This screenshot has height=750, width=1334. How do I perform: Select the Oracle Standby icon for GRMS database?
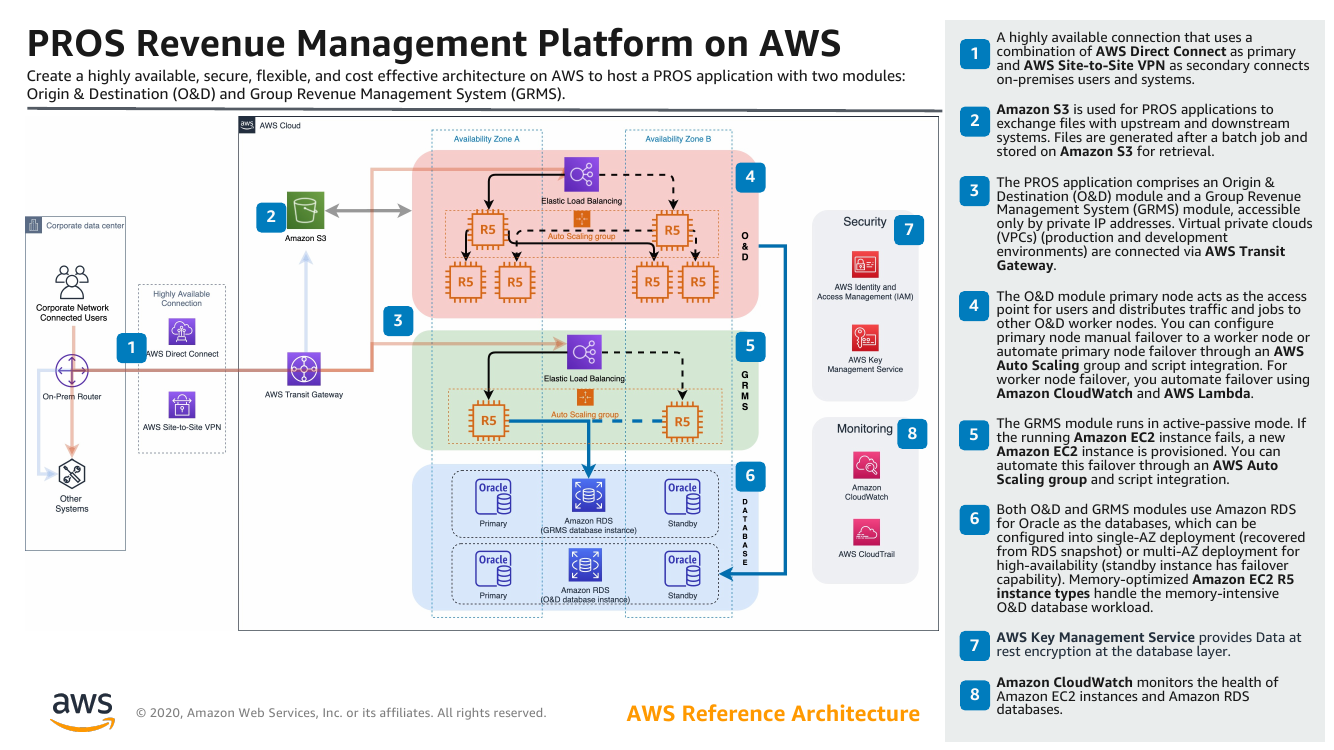click(682, 497)
